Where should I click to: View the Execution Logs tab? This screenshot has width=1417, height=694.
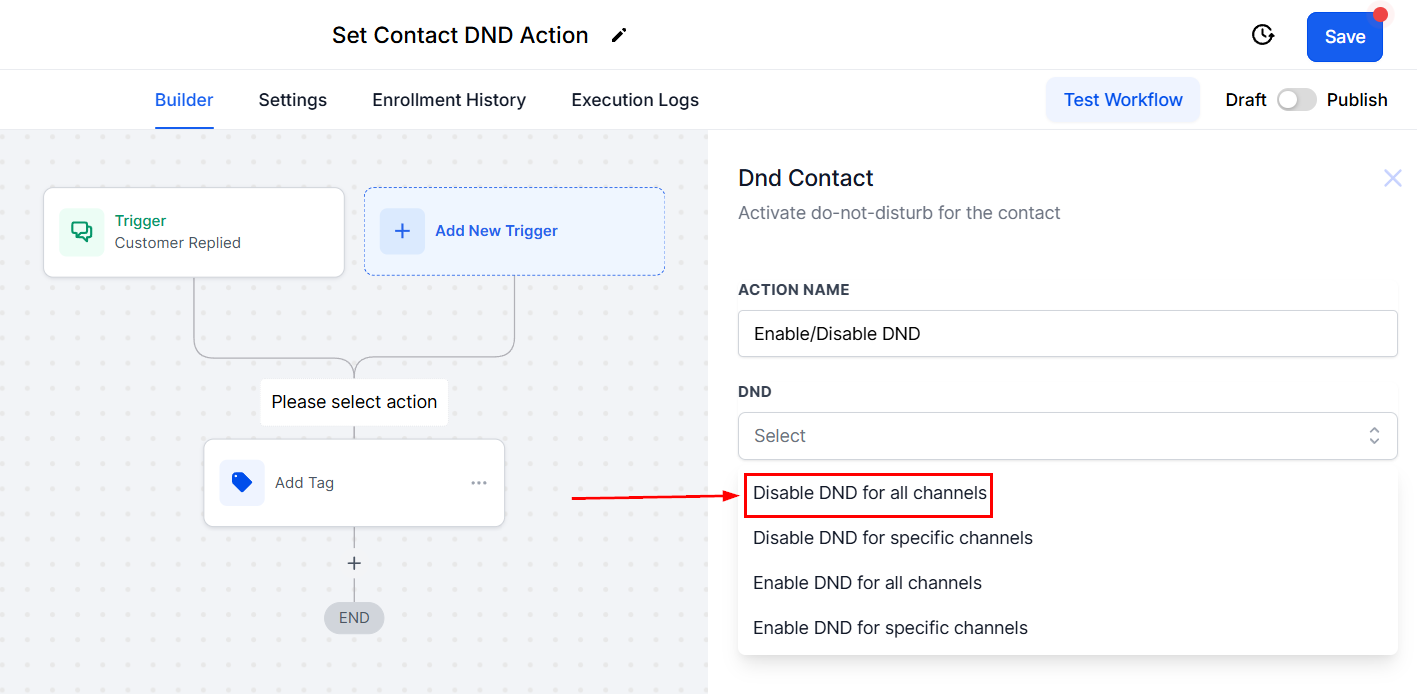(x=635, y=100)
